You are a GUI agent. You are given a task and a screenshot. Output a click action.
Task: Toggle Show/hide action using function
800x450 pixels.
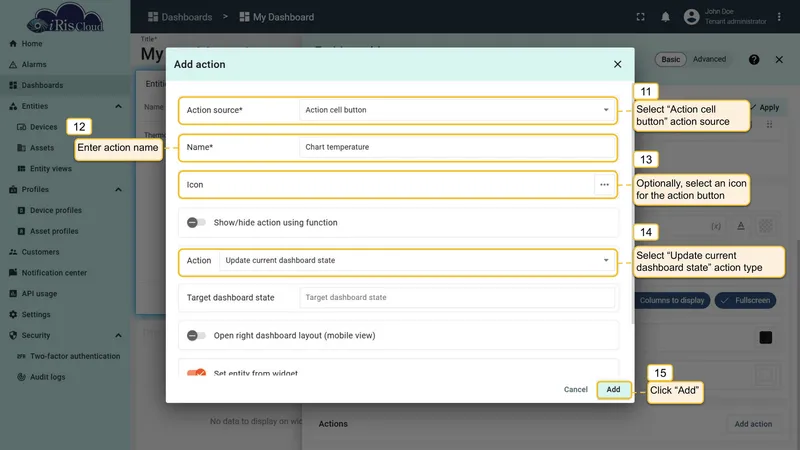click(196, 222)
